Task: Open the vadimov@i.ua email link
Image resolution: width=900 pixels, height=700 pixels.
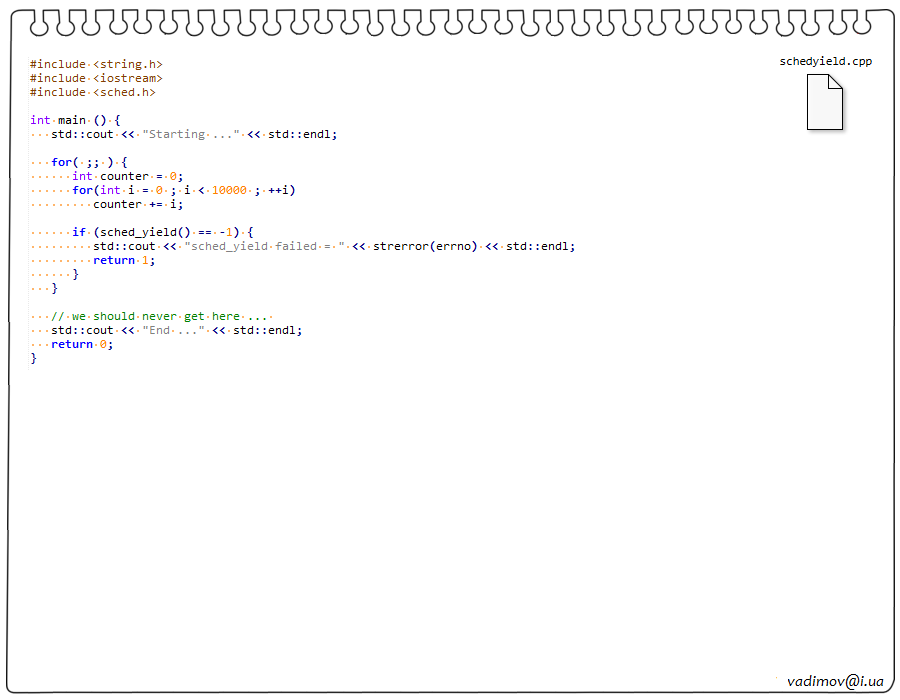Action: pyautogui.click(x=835, y=681)
